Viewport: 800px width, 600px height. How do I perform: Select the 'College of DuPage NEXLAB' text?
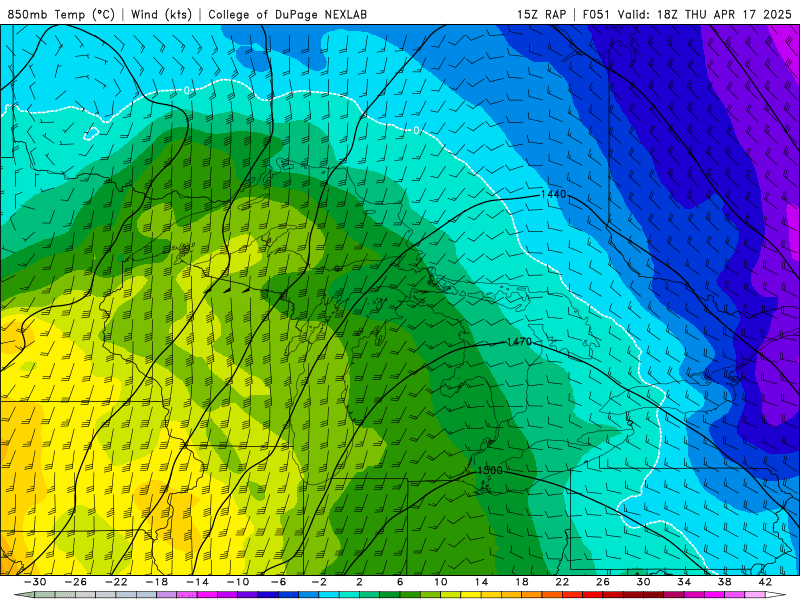tap(287, 14)
